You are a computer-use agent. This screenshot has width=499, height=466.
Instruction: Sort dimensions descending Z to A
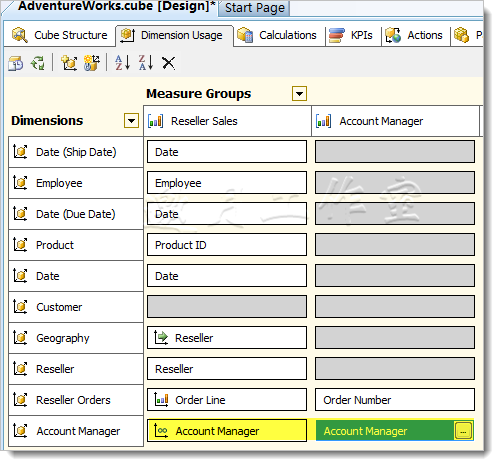coord(146,63)
